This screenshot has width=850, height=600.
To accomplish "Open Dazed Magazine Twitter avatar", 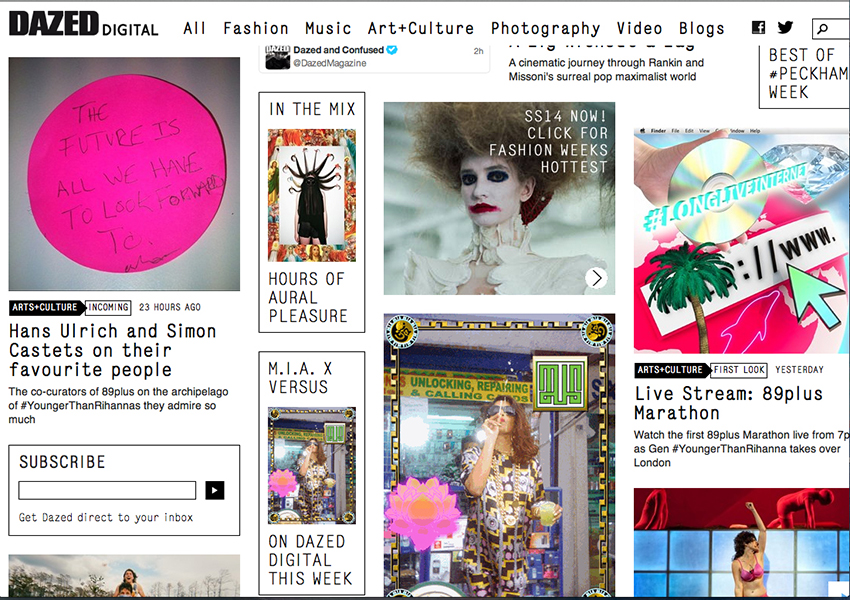I will 278,57.
